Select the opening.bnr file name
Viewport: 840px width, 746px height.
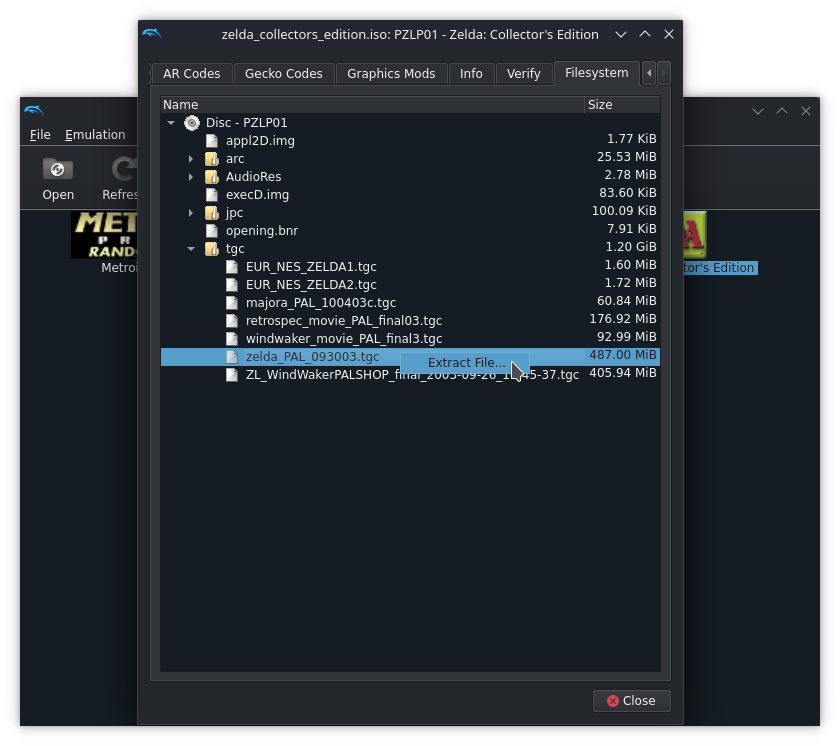[261, 231]
